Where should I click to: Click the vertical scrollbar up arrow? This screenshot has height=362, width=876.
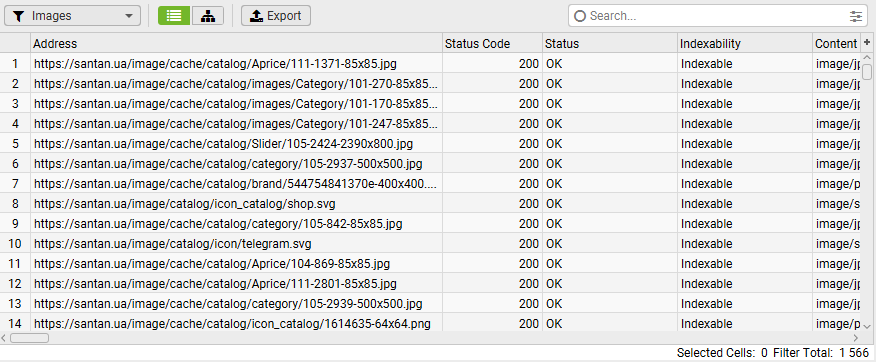867,58
